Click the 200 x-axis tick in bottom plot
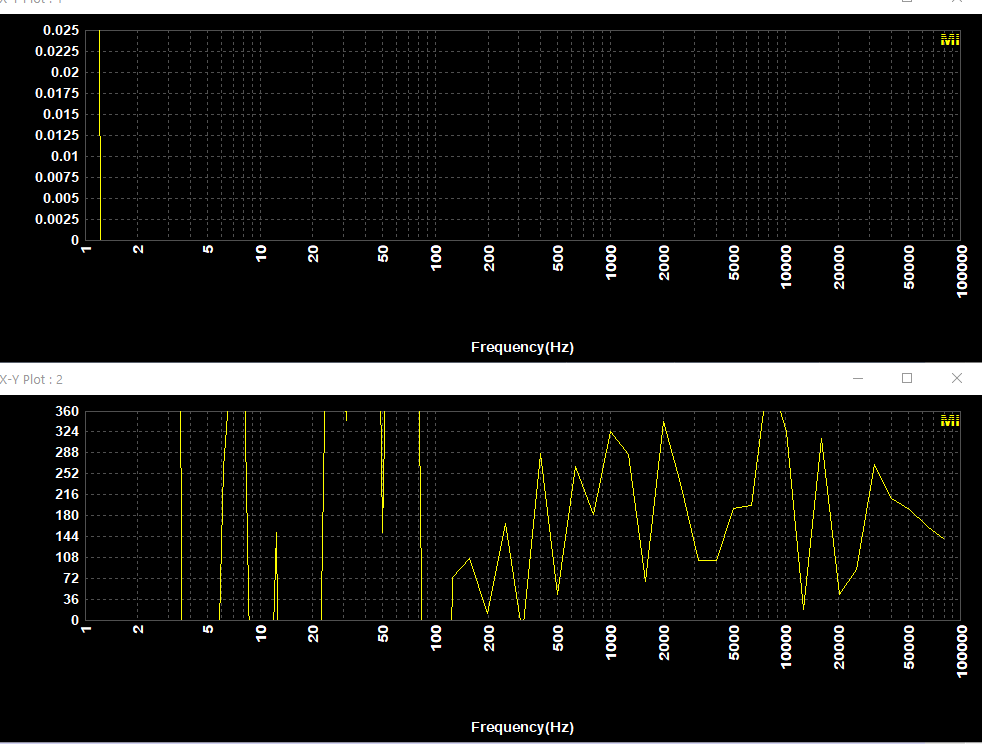982x744 pixels. 489,638
